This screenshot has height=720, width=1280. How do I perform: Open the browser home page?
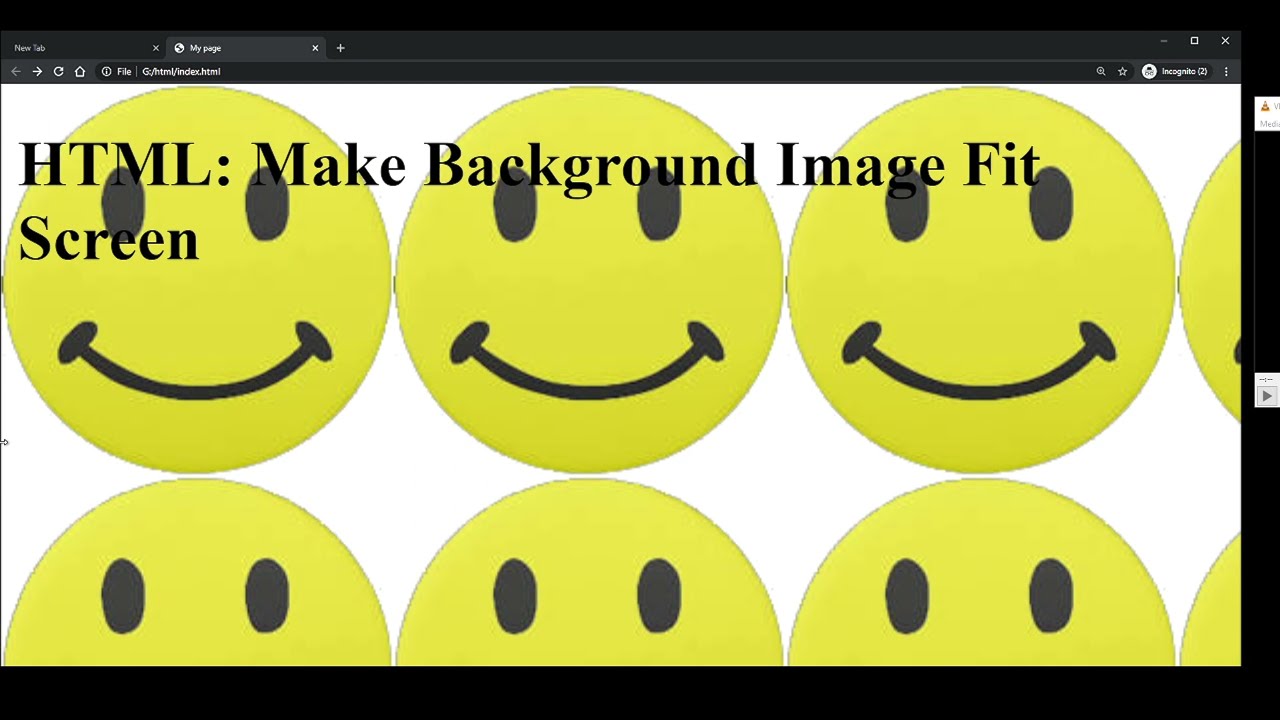(80, 72)
